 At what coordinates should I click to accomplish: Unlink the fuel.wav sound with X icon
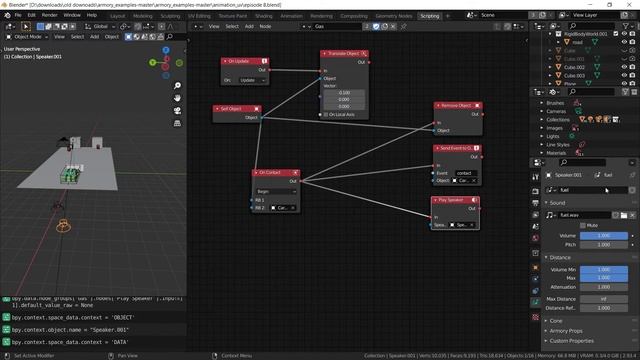(632, 215)
